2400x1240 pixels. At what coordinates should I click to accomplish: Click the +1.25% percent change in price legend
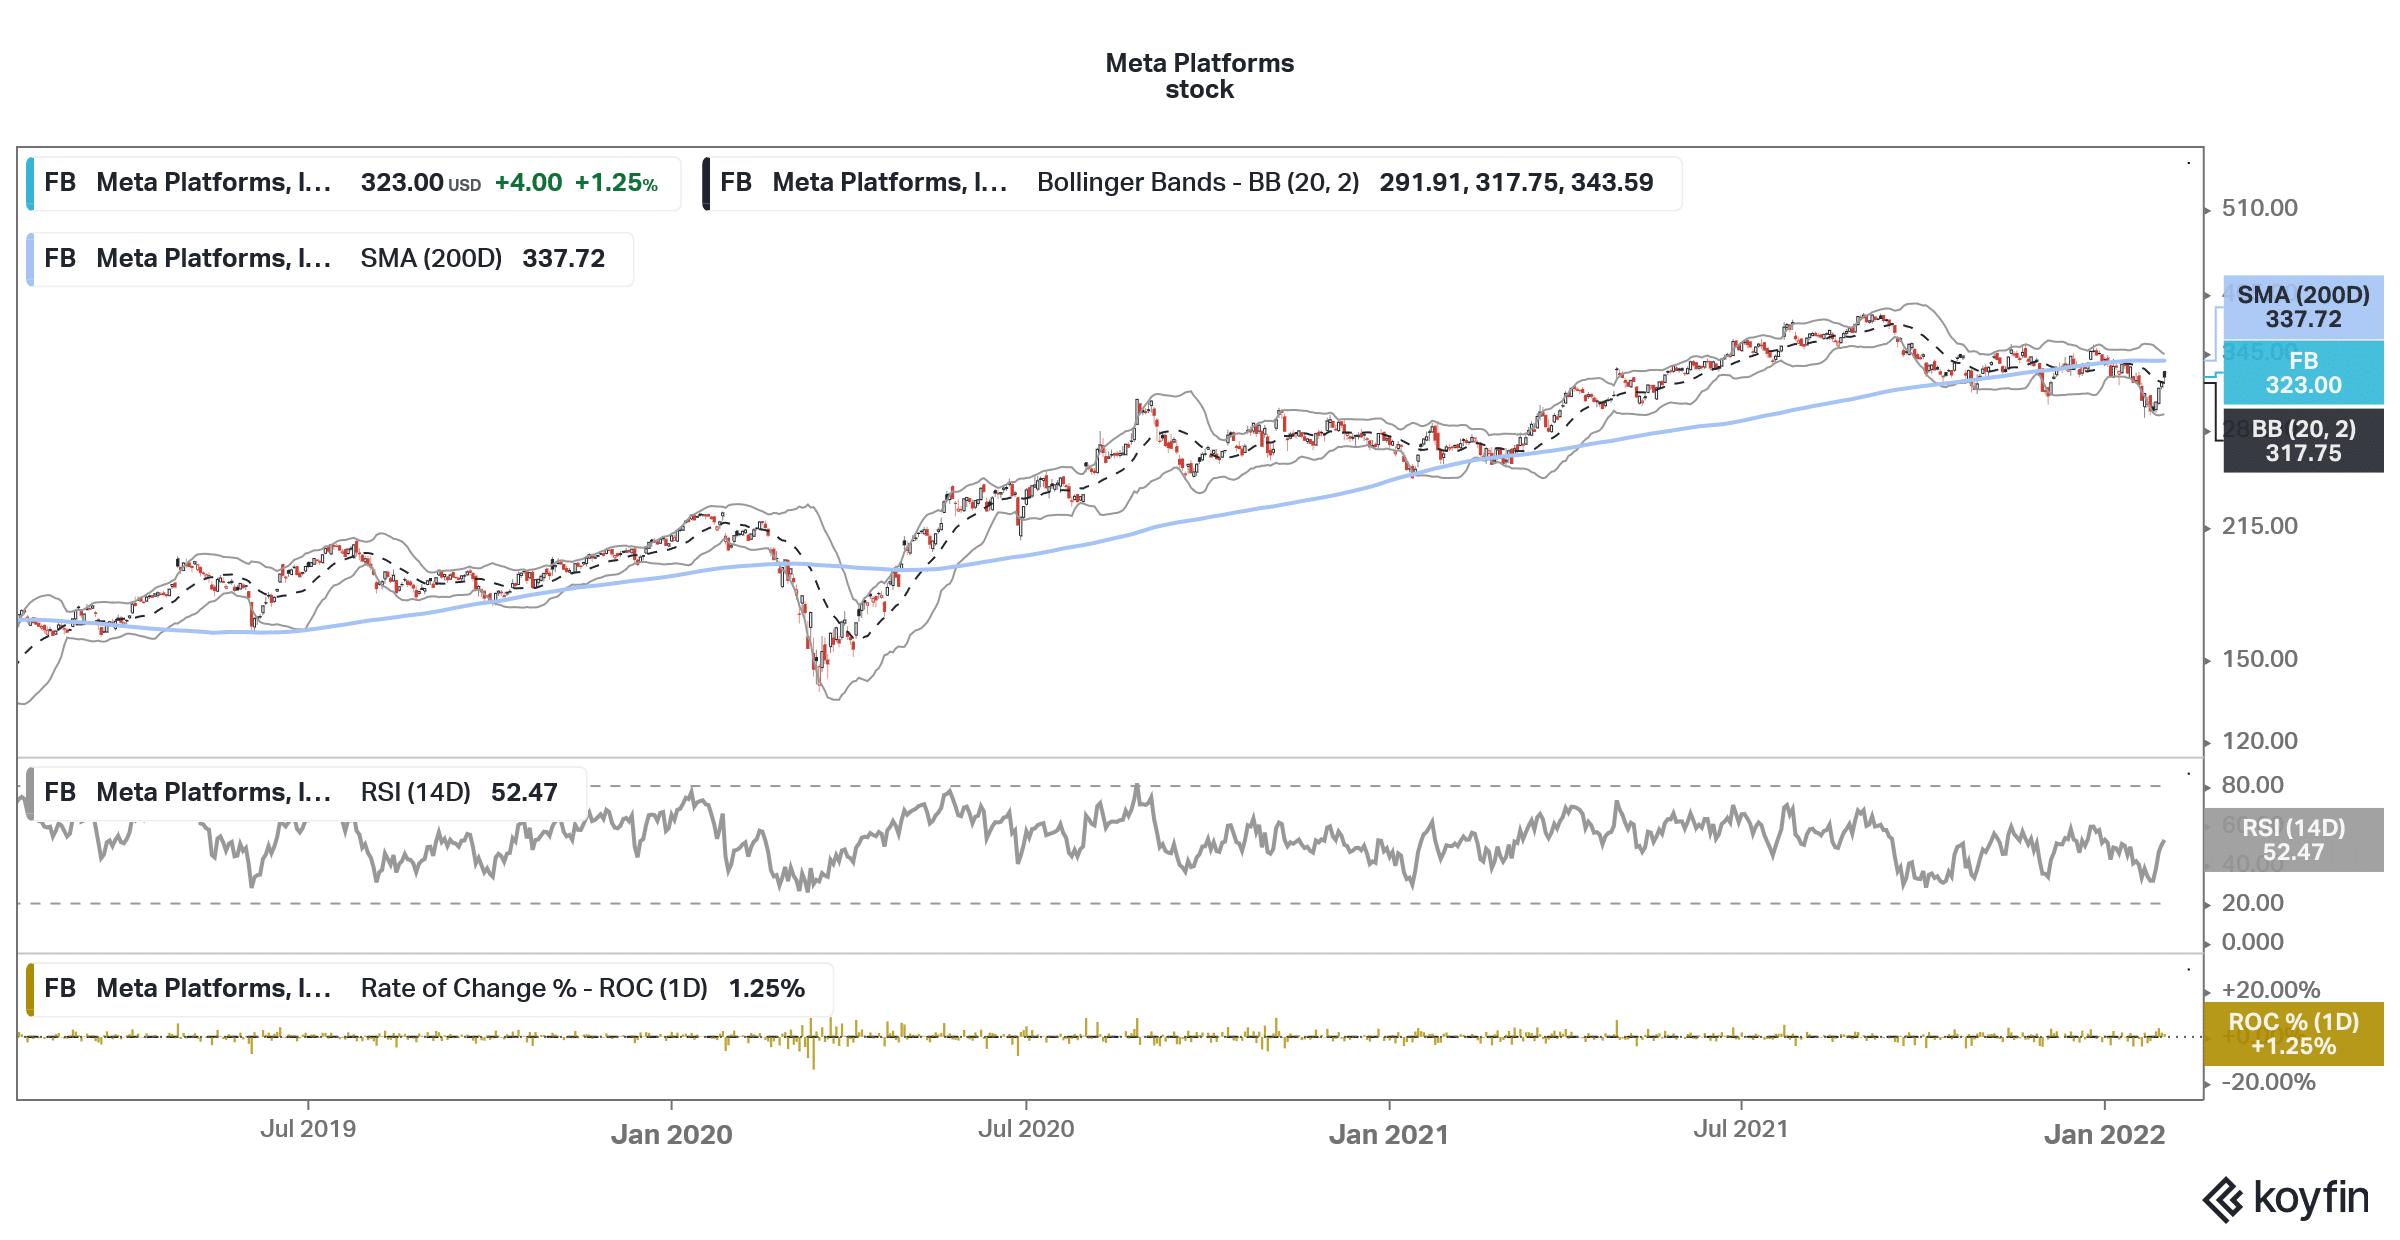pos(616,183)
